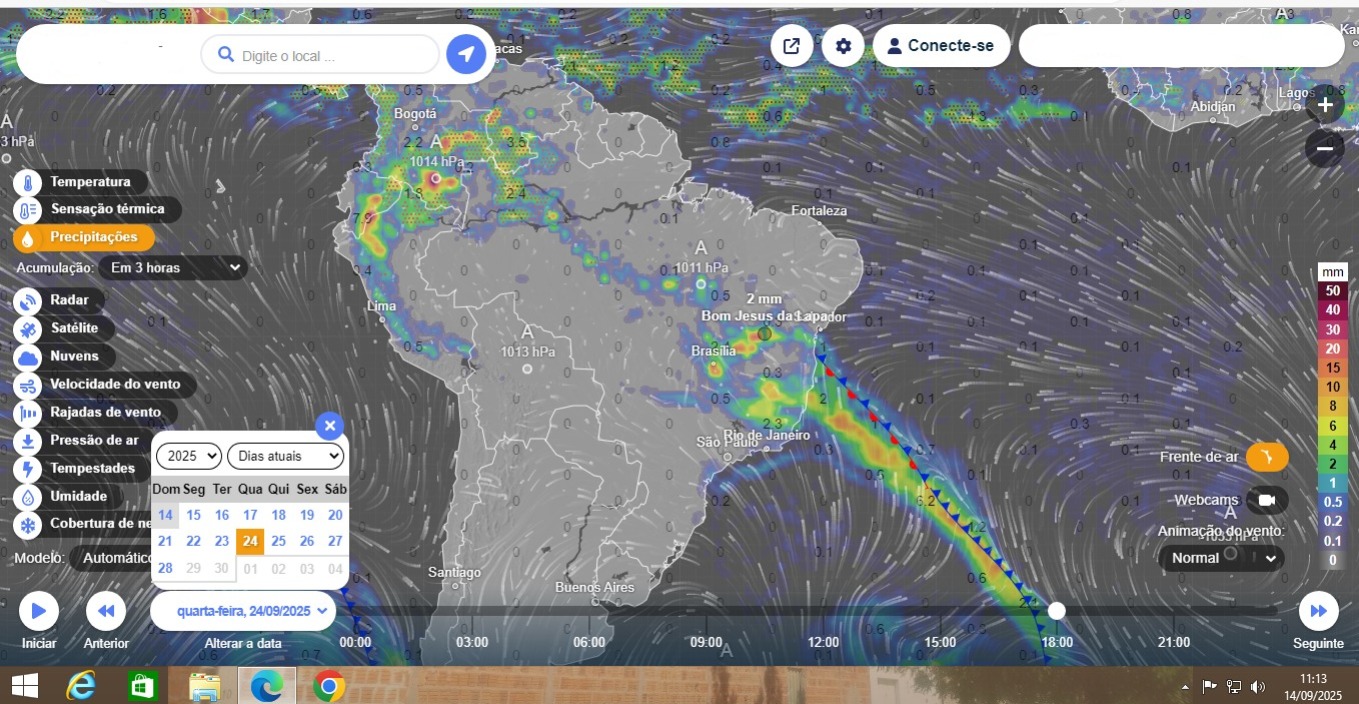Image resolution: width=1359 pixels, height=704 pixels.
Task: Toggle the Webcams camera button
Action: 1267,499
